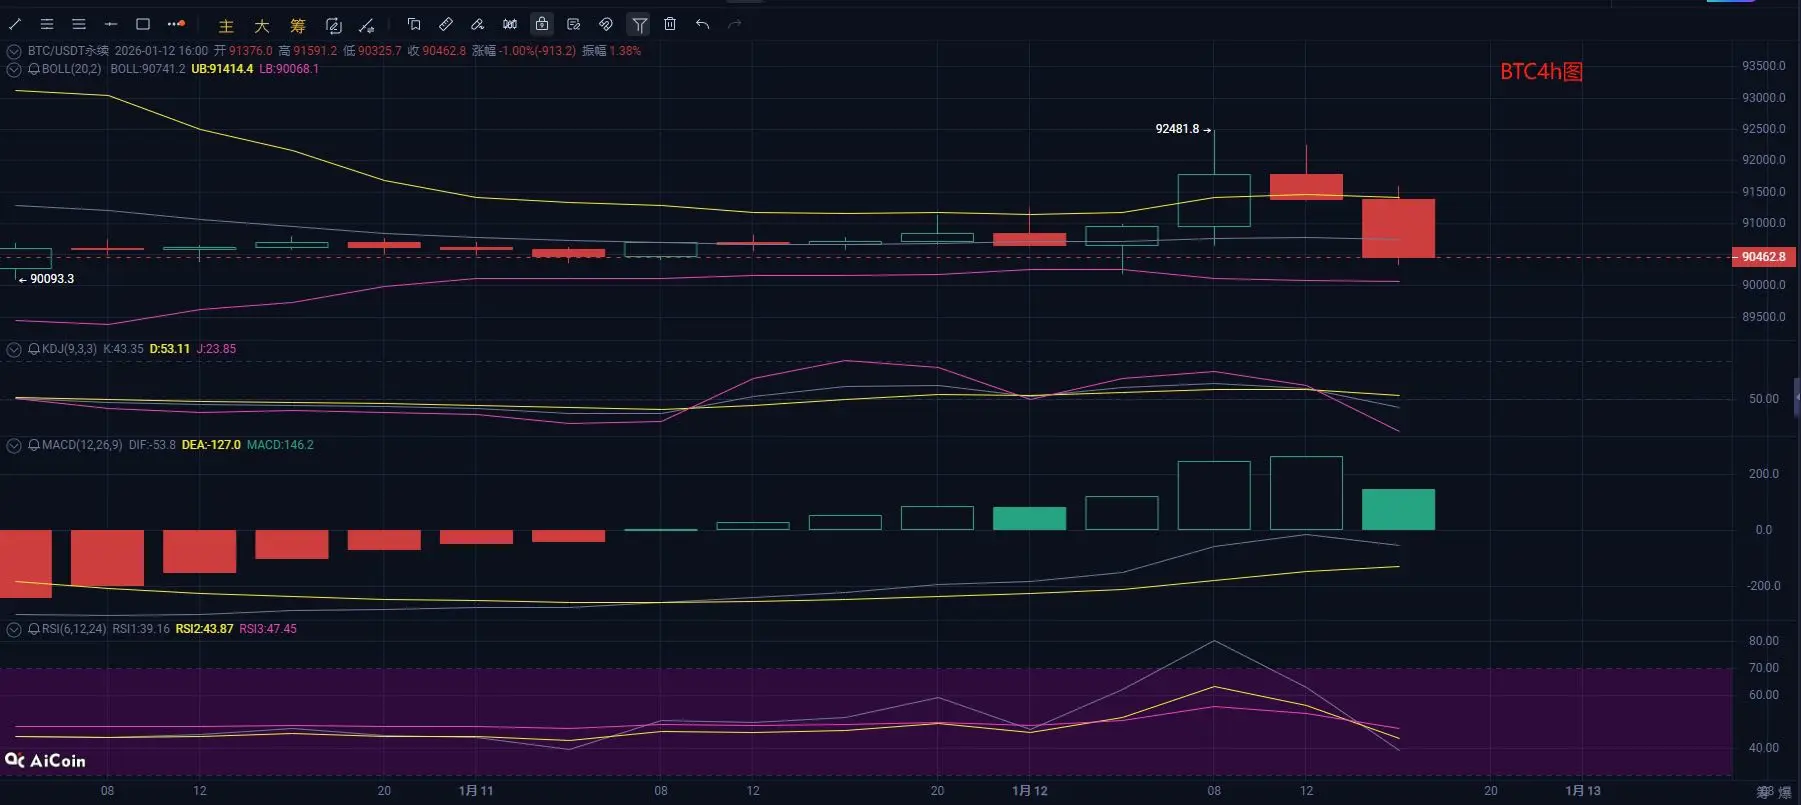Click the DEA:-127.0 value
This screenshot has width=1801, height=805.
211,445
